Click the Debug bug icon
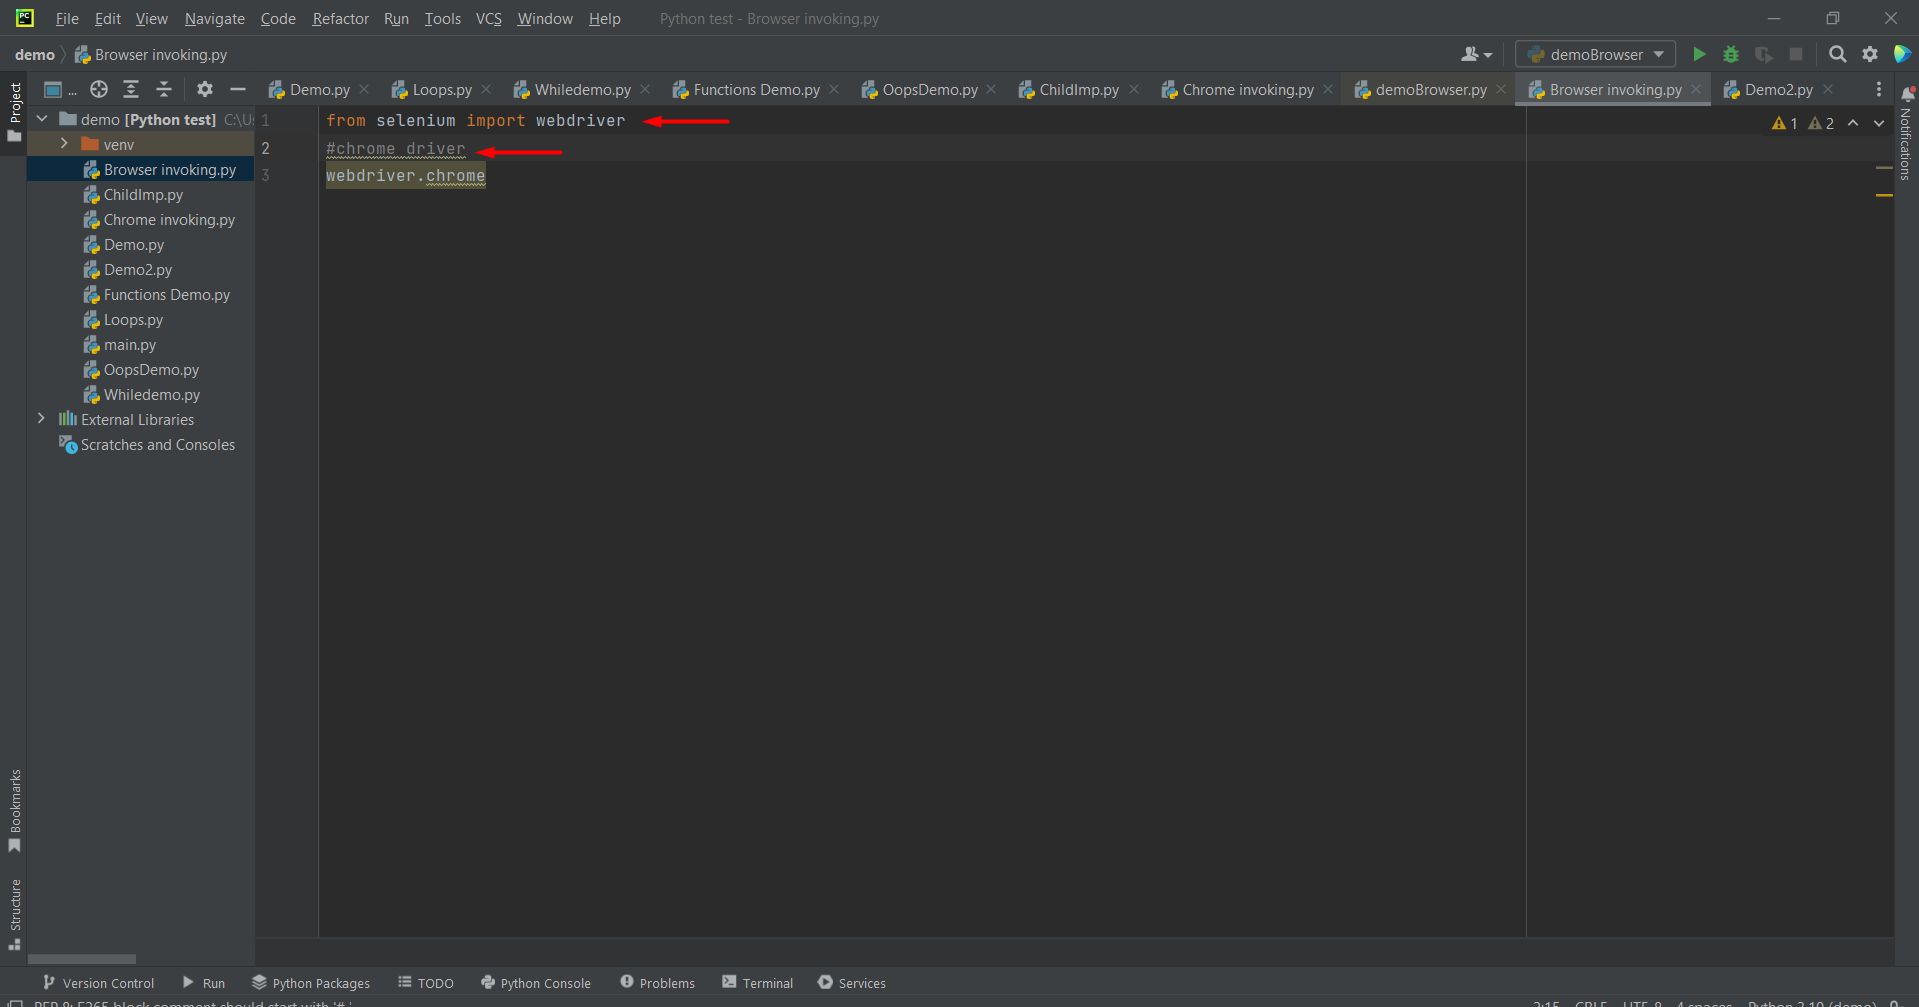Screen dimensions: 1919x1007 tap(1731, 54)
